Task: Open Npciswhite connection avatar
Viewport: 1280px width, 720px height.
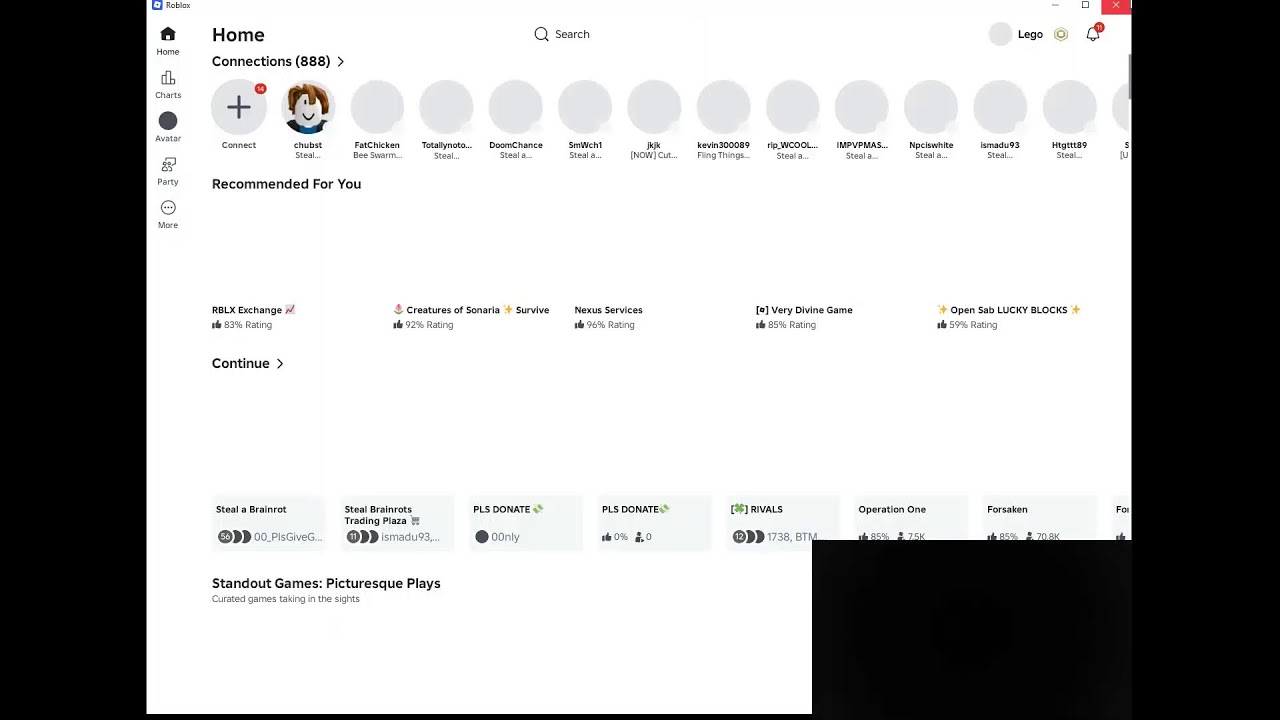Action: point(931,107)
